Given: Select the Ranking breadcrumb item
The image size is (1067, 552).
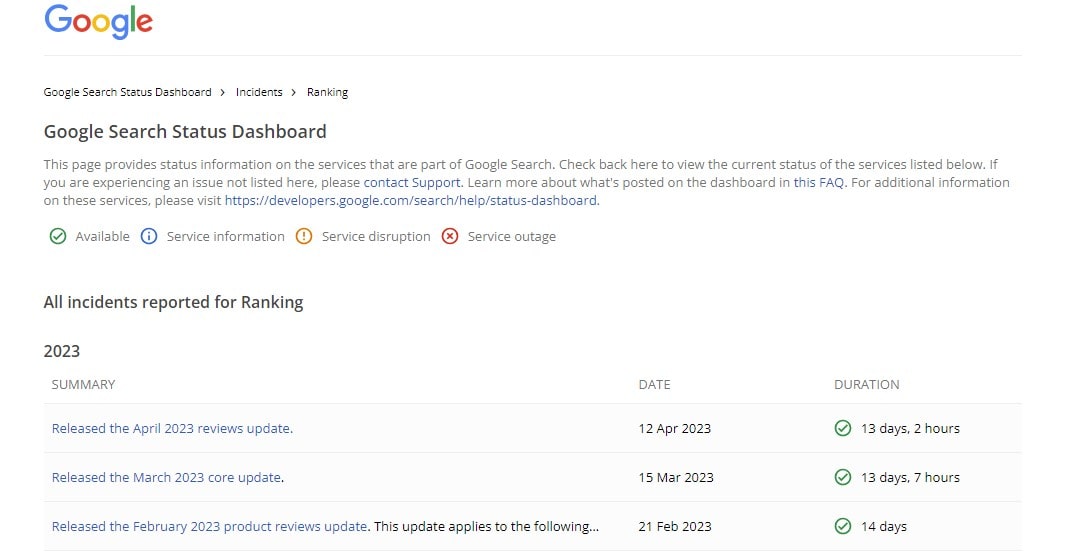Looking at the screenshot, I should (x=327, y=92).
